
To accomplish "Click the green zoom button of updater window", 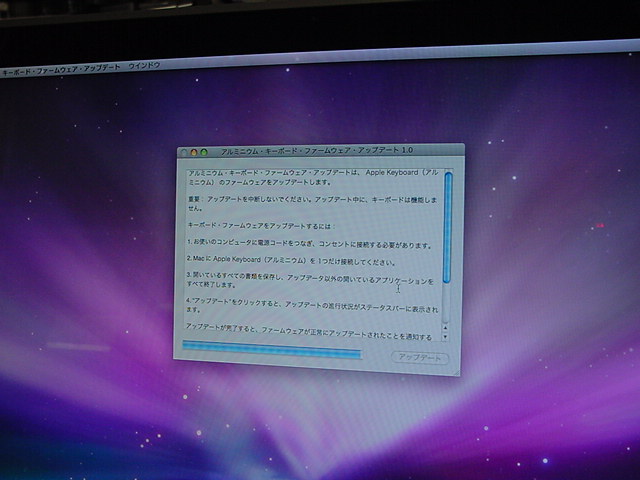I will pyautogui.click(x=204, y=153).
